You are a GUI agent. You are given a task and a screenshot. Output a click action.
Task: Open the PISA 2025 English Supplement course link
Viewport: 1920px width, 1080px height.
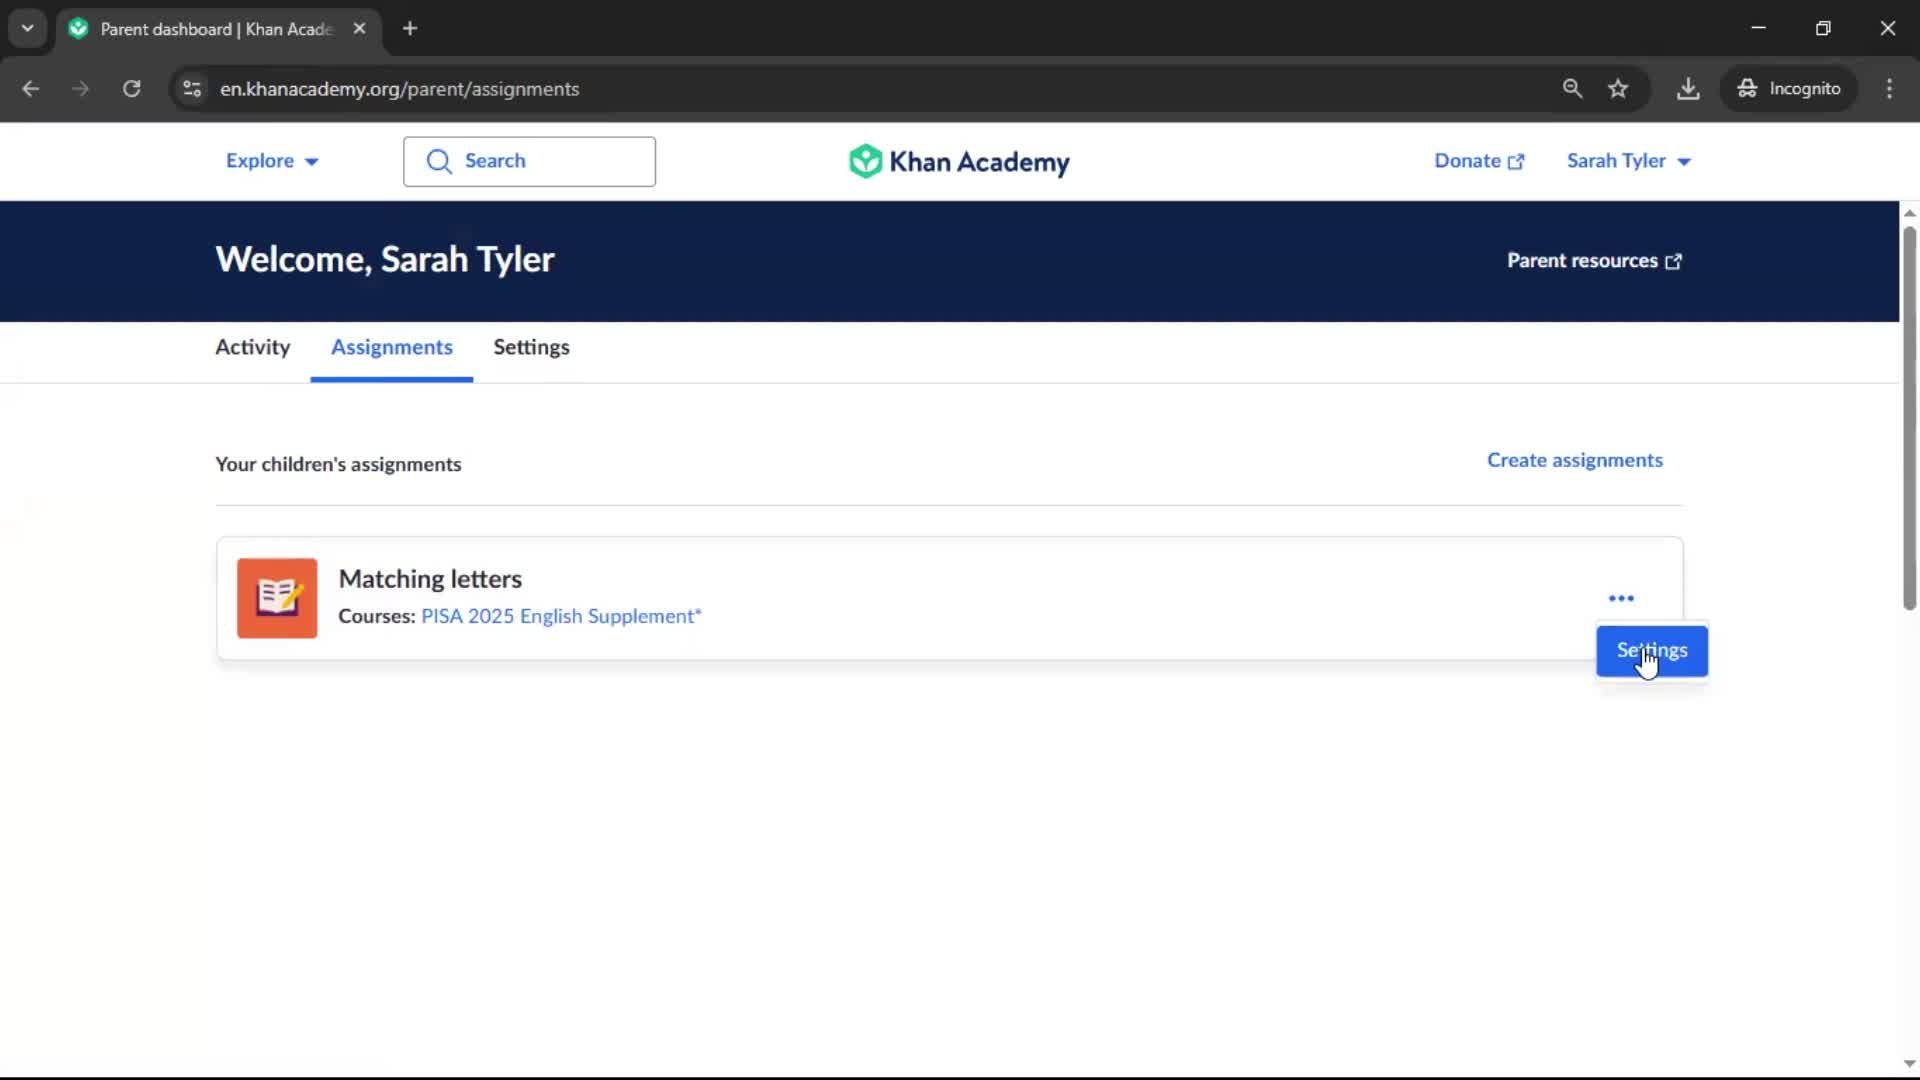click(561, 616)
